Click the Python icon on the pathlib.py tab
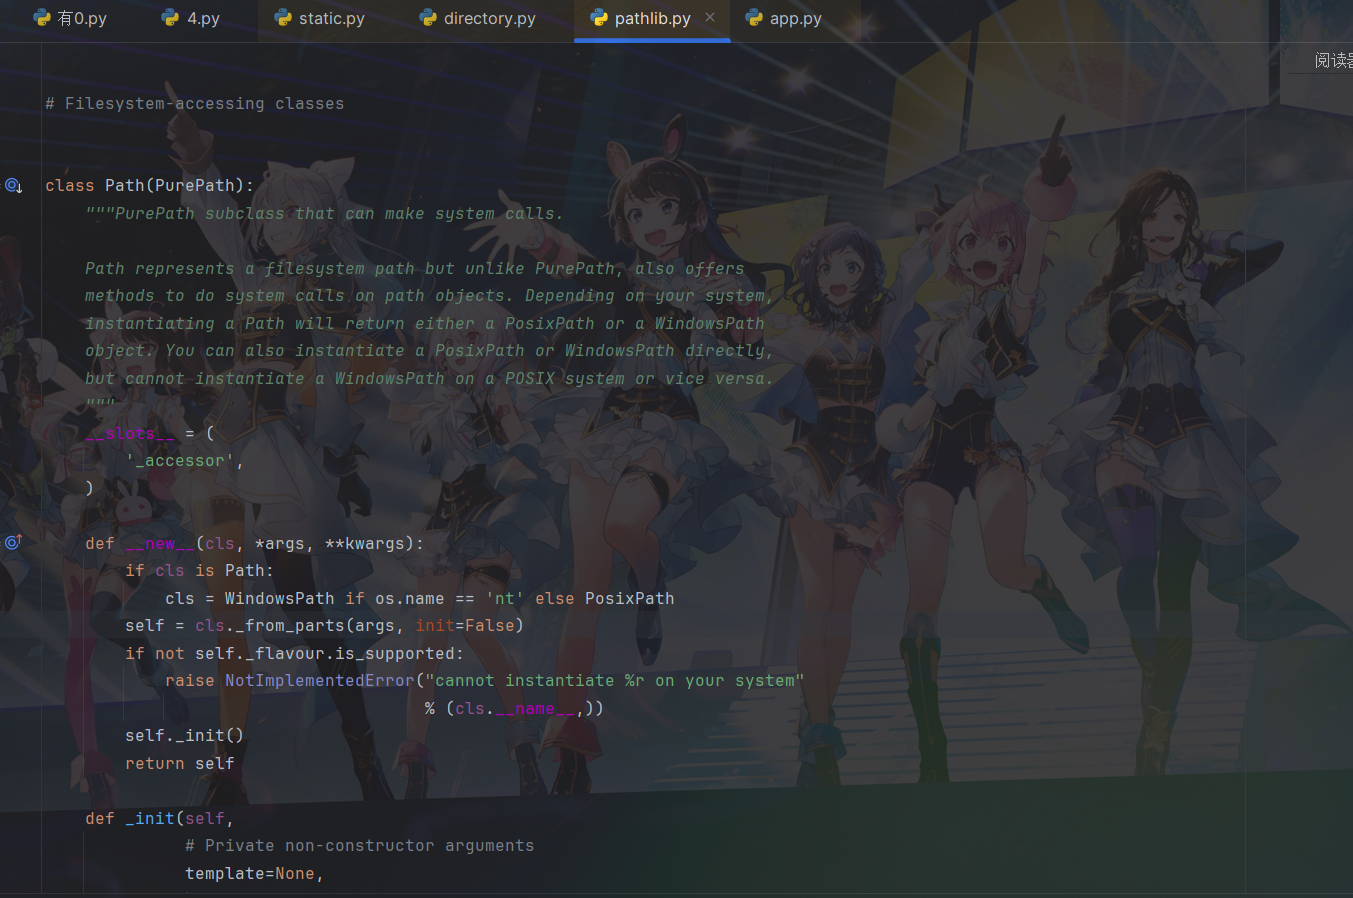 pos(600,17)
